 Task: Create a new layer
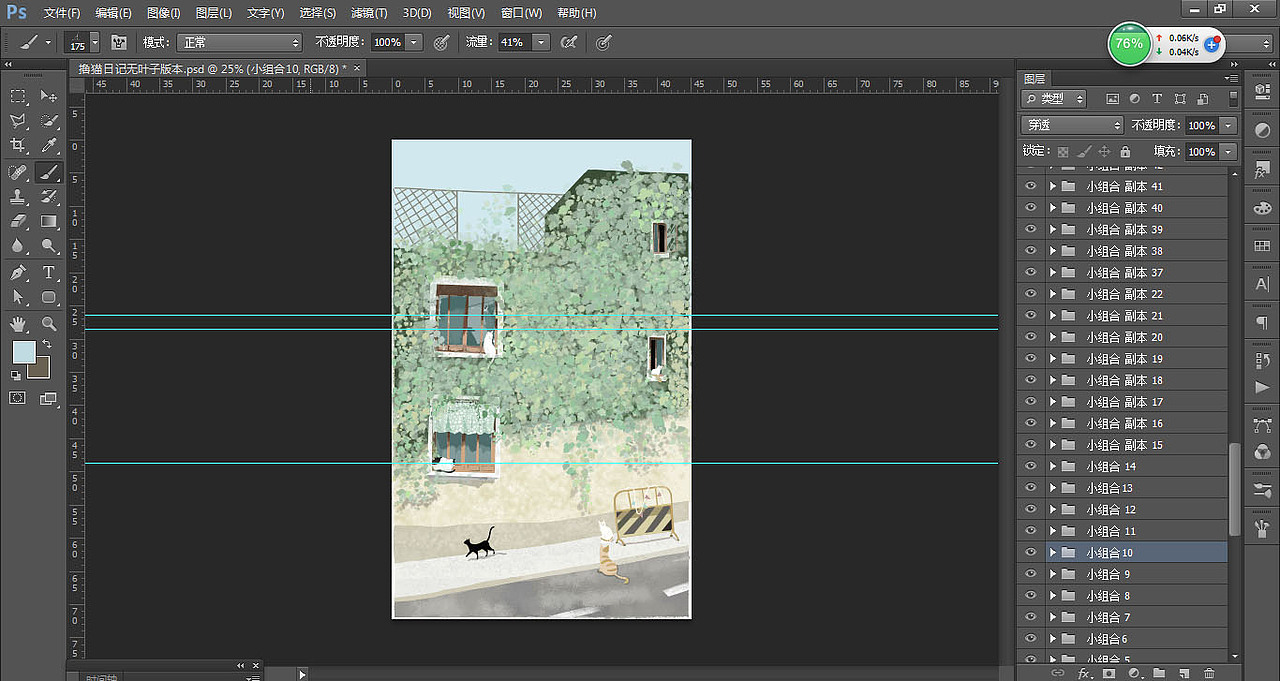click(x=1184, y=673)
